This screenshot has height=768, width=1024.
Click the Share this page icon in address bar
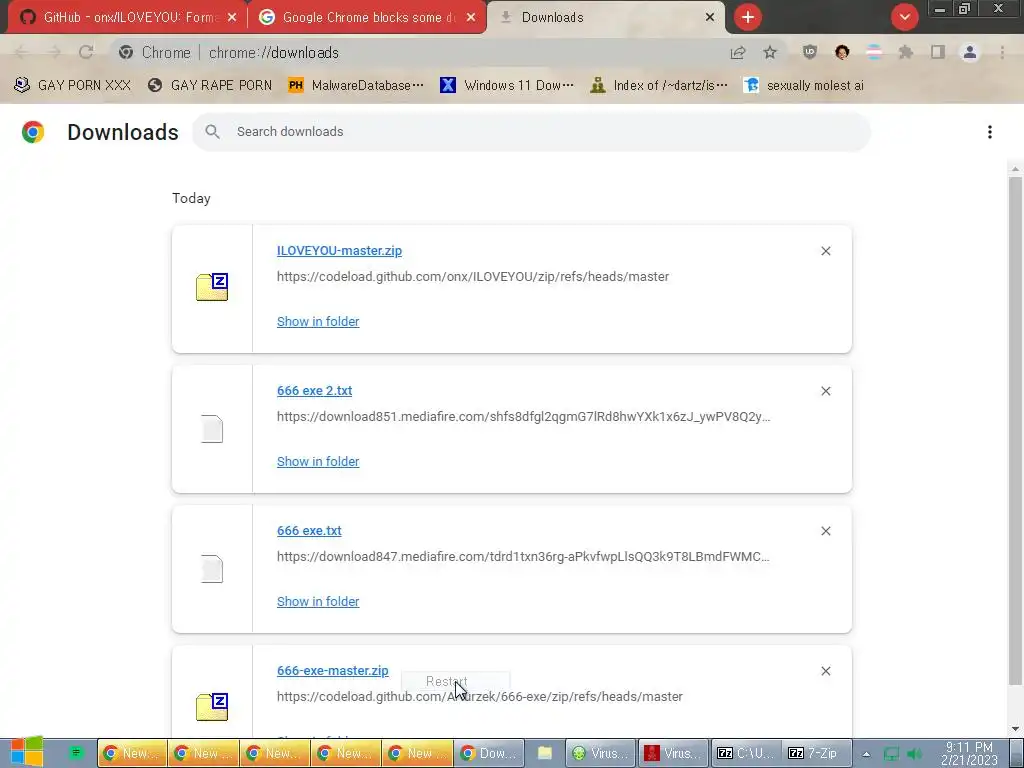pyautogui.click(x=738, y=53)
